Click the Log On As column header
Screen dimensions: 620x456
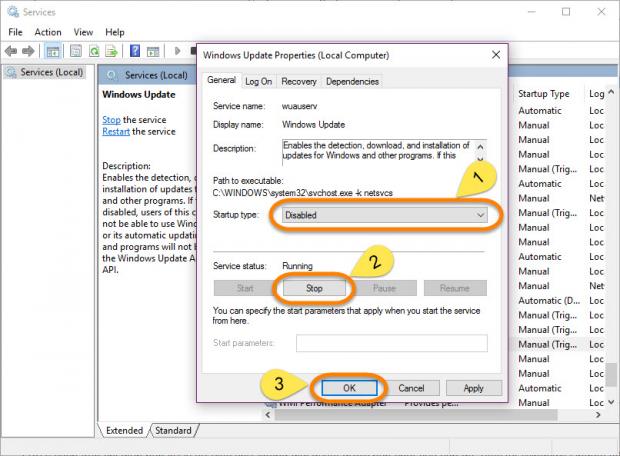tap(596, 94)
